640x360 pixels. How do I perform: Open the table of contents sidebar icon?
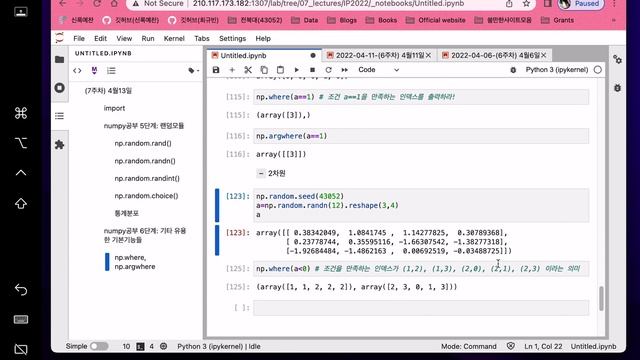tap(60, 116)
